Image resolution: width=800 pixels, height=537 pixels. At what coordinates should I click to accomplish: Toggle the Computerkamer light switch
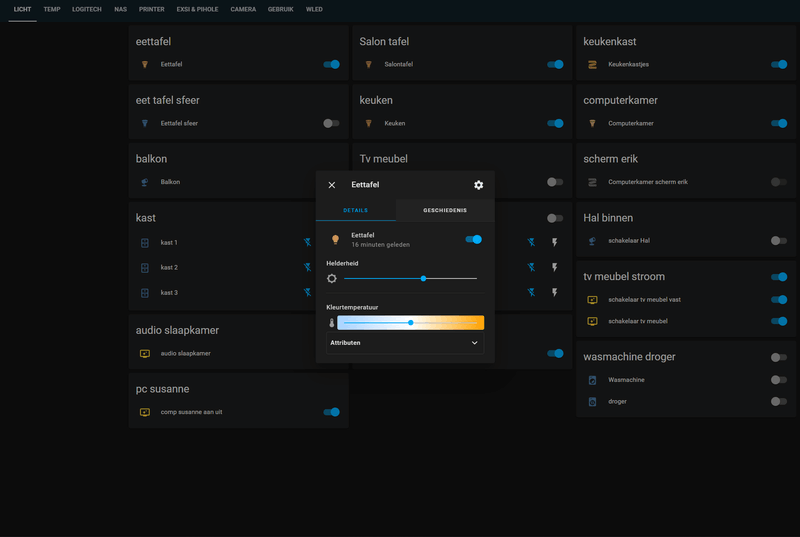[779, 123]
